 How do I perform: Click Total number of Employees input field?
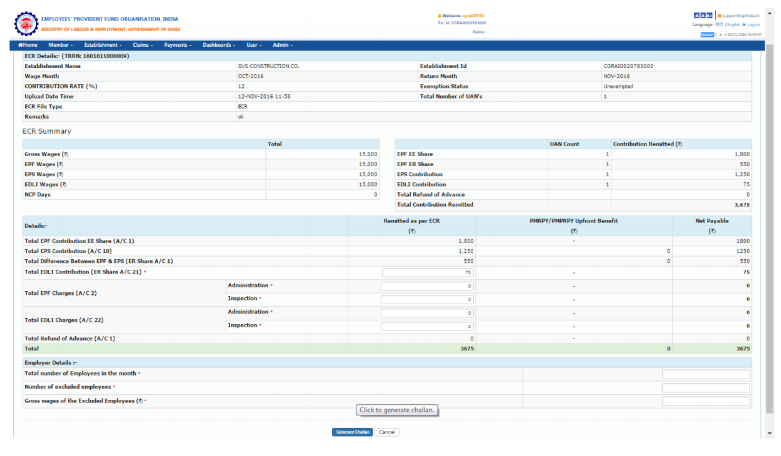pyautogui.click(x=705, y=374)
